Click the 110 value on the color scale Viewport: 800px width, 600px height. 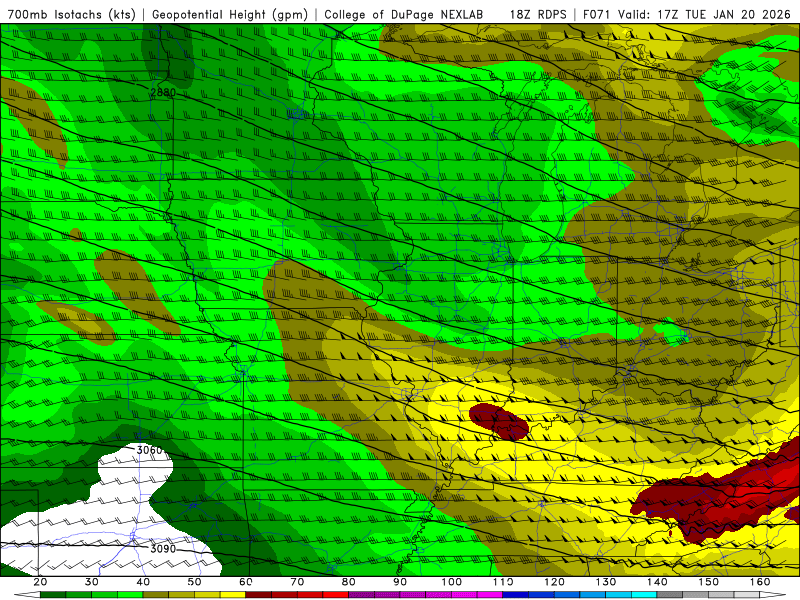click(503, 582)
